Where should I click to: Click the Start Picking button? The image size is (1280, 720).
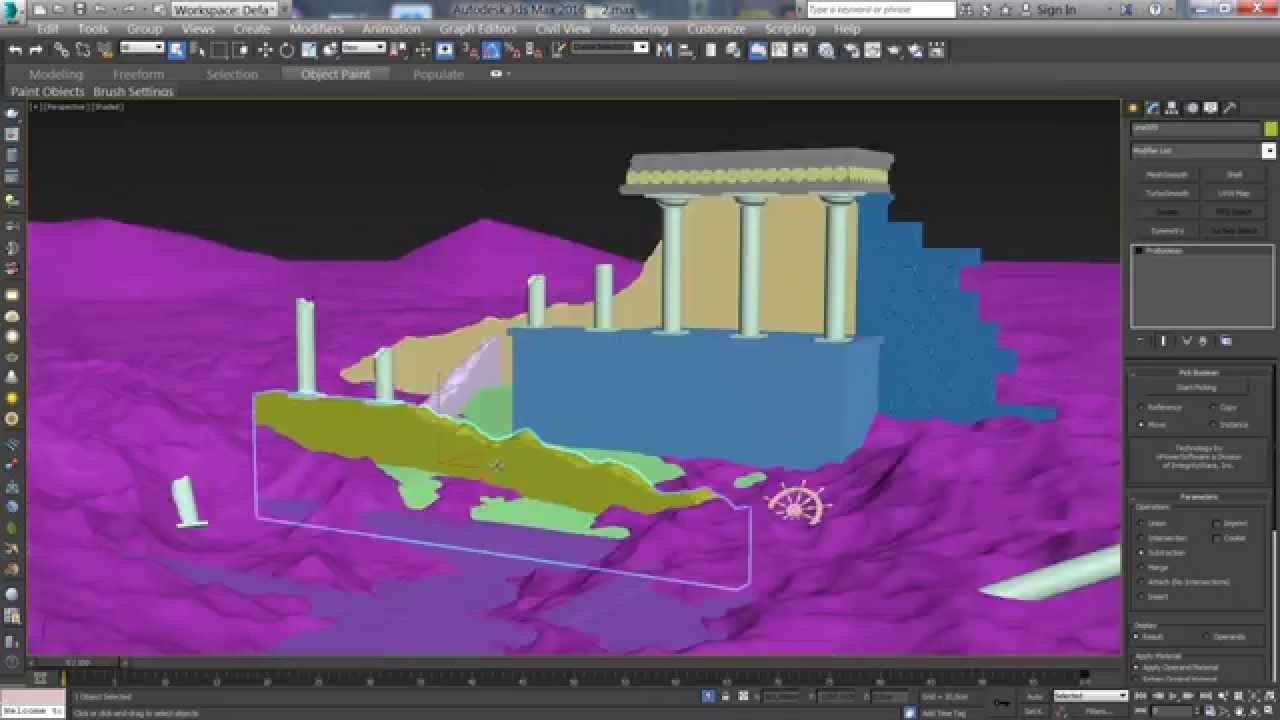coord(1197,388)
